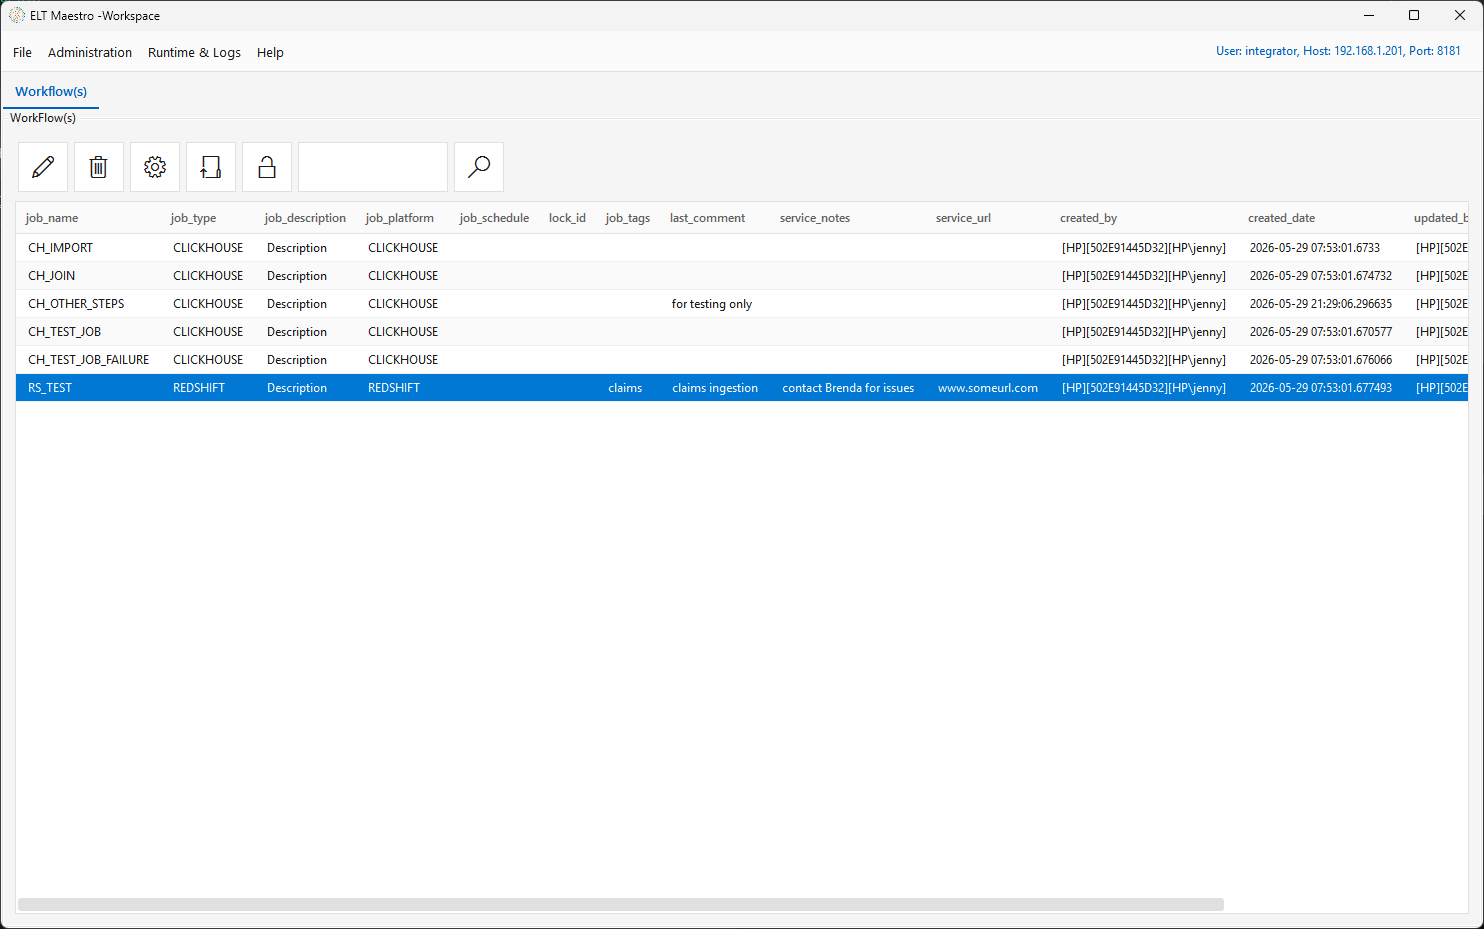
Task: Open the Runtime & Logs menu
Action: coord(194,52)
